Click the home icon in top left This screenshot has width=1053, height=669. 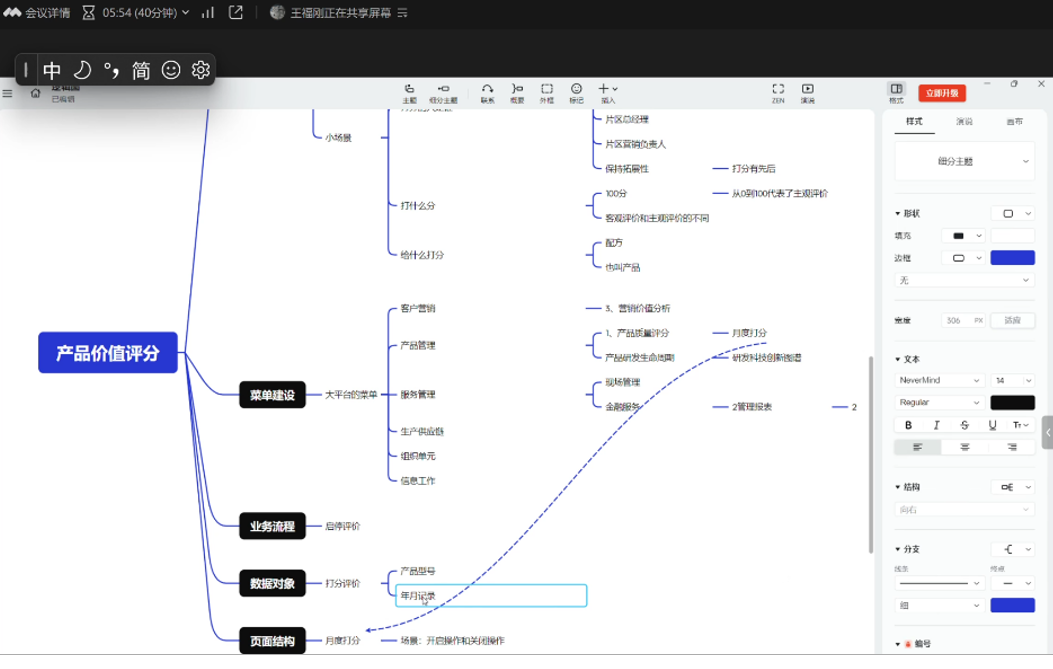[36, 93]
